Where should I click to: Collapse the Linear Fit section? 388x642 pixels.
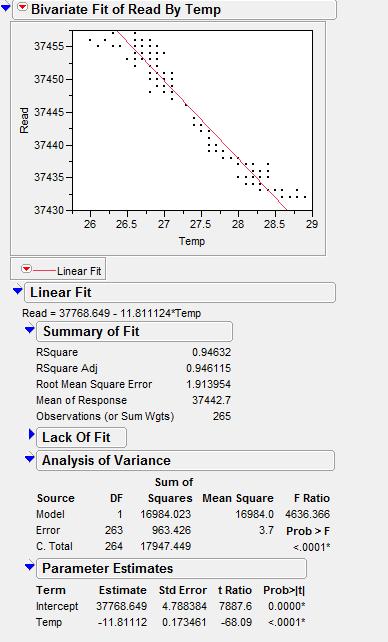[x=18, y=291]
